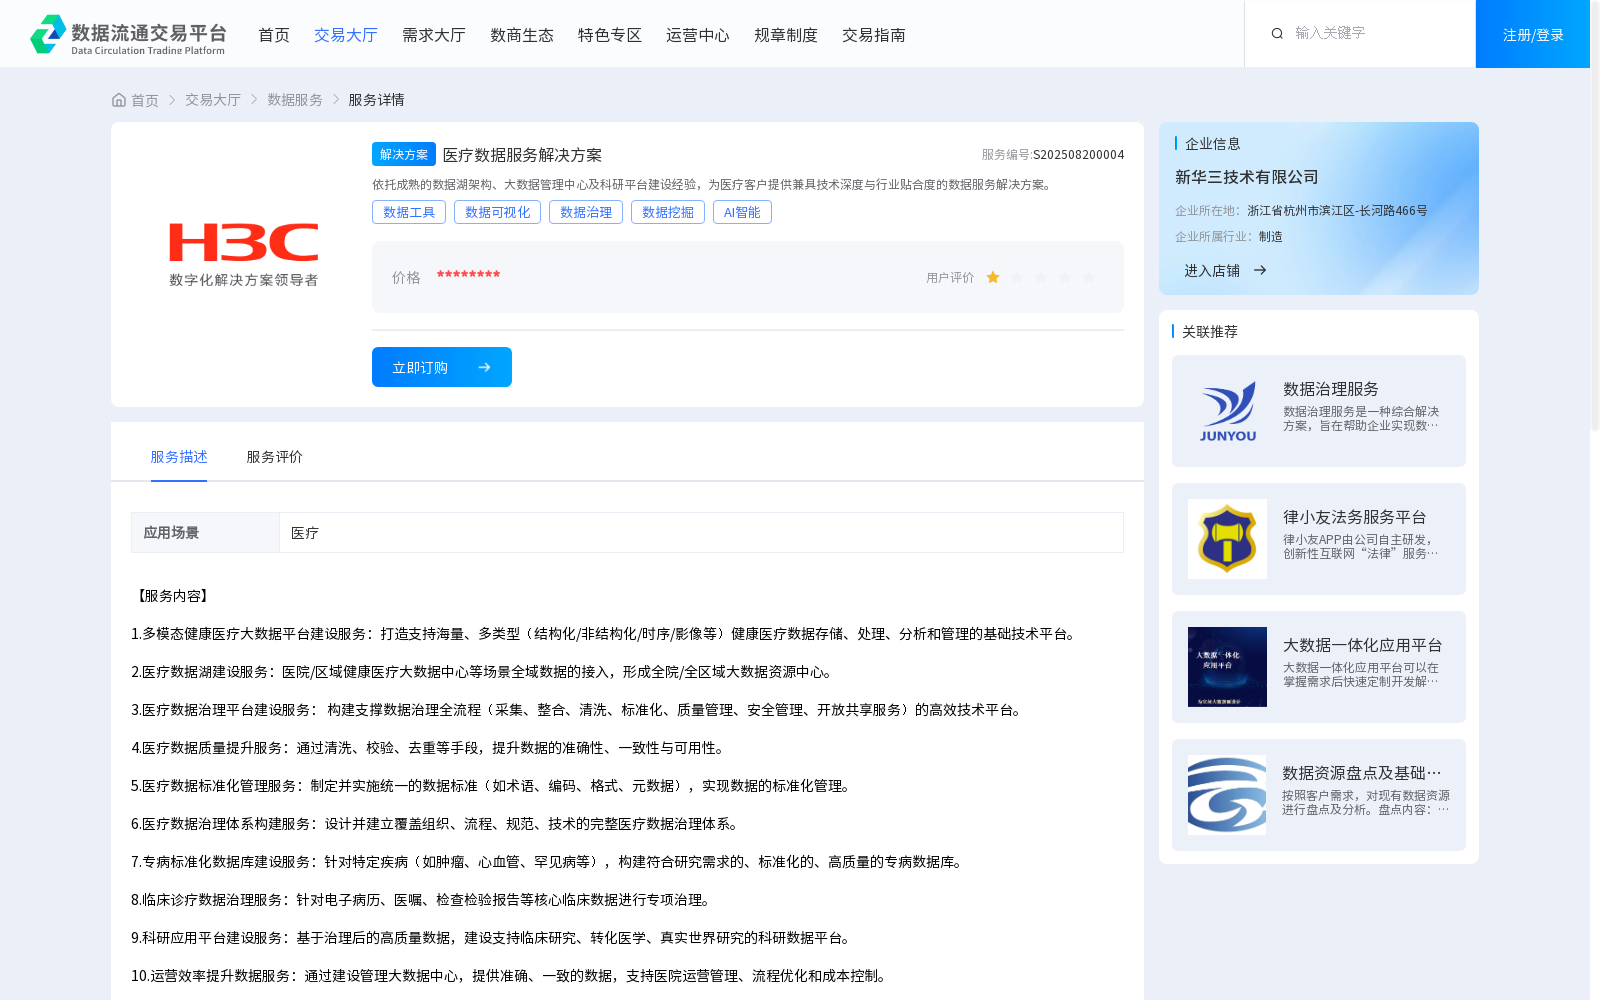Select the 数据挖掘 tag
This screenshot has height=1000, width=1600.
[668, 212]
